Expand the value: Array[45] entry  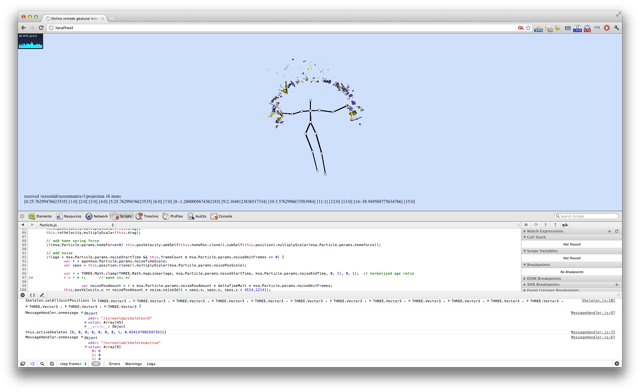click(104, 323)
